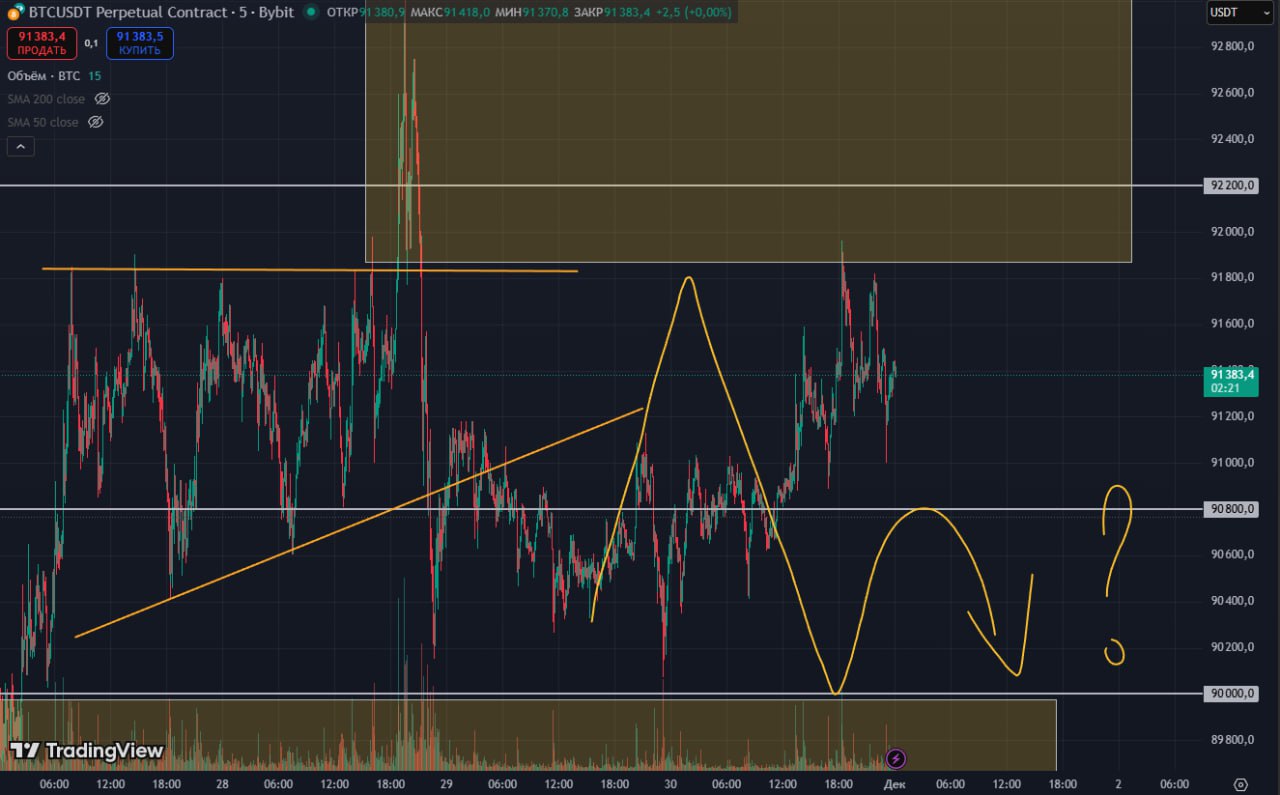The height and width of the screenshot is (795, 1280).
Task: Click the blue КУПИТЬ buy button
Action: (140, 43)
